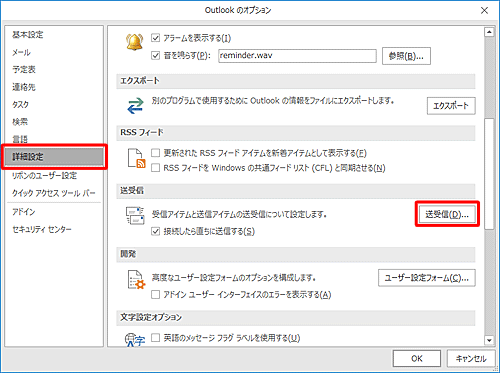500x373 pixels.
Task: Click the developer form gear icon
Action: 137,279
